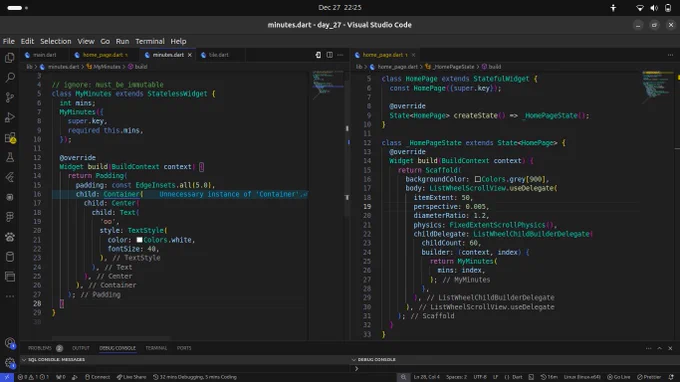Click the Dart language mode button
This screenshot has width=680, height=382.
click(513, 377)
